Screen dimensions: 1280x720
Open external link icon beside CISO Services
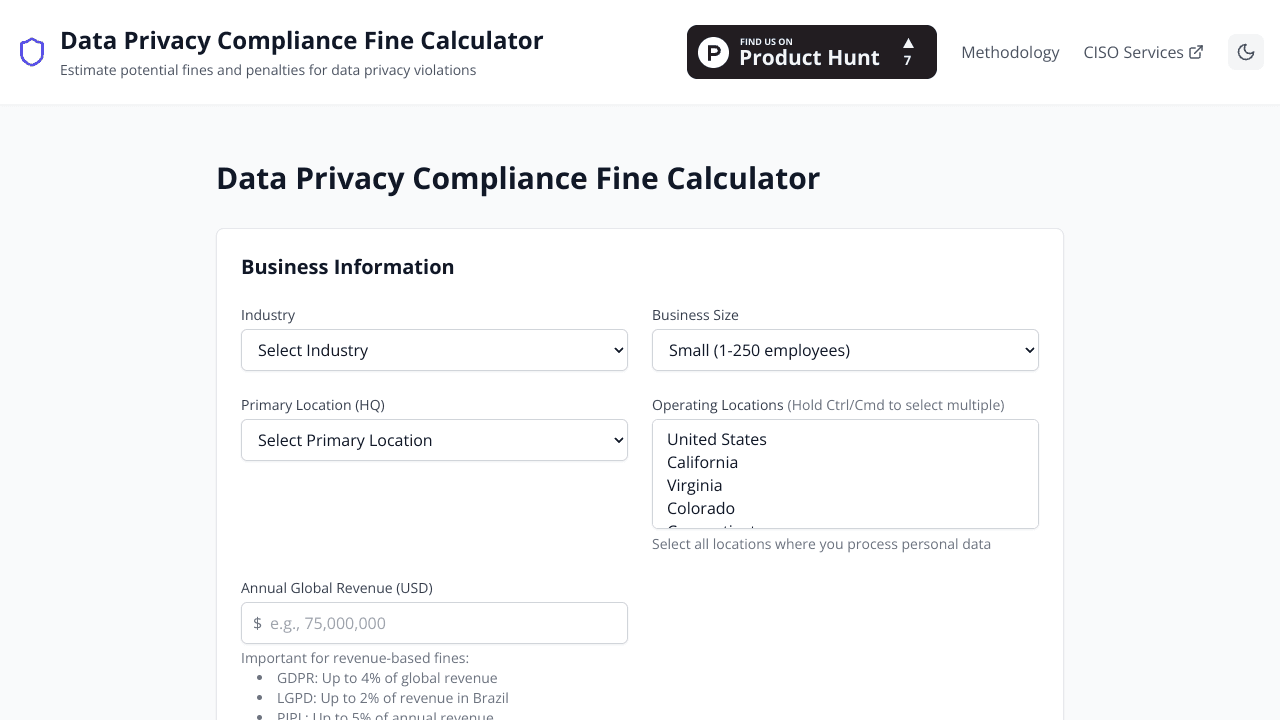point(1196,52)
